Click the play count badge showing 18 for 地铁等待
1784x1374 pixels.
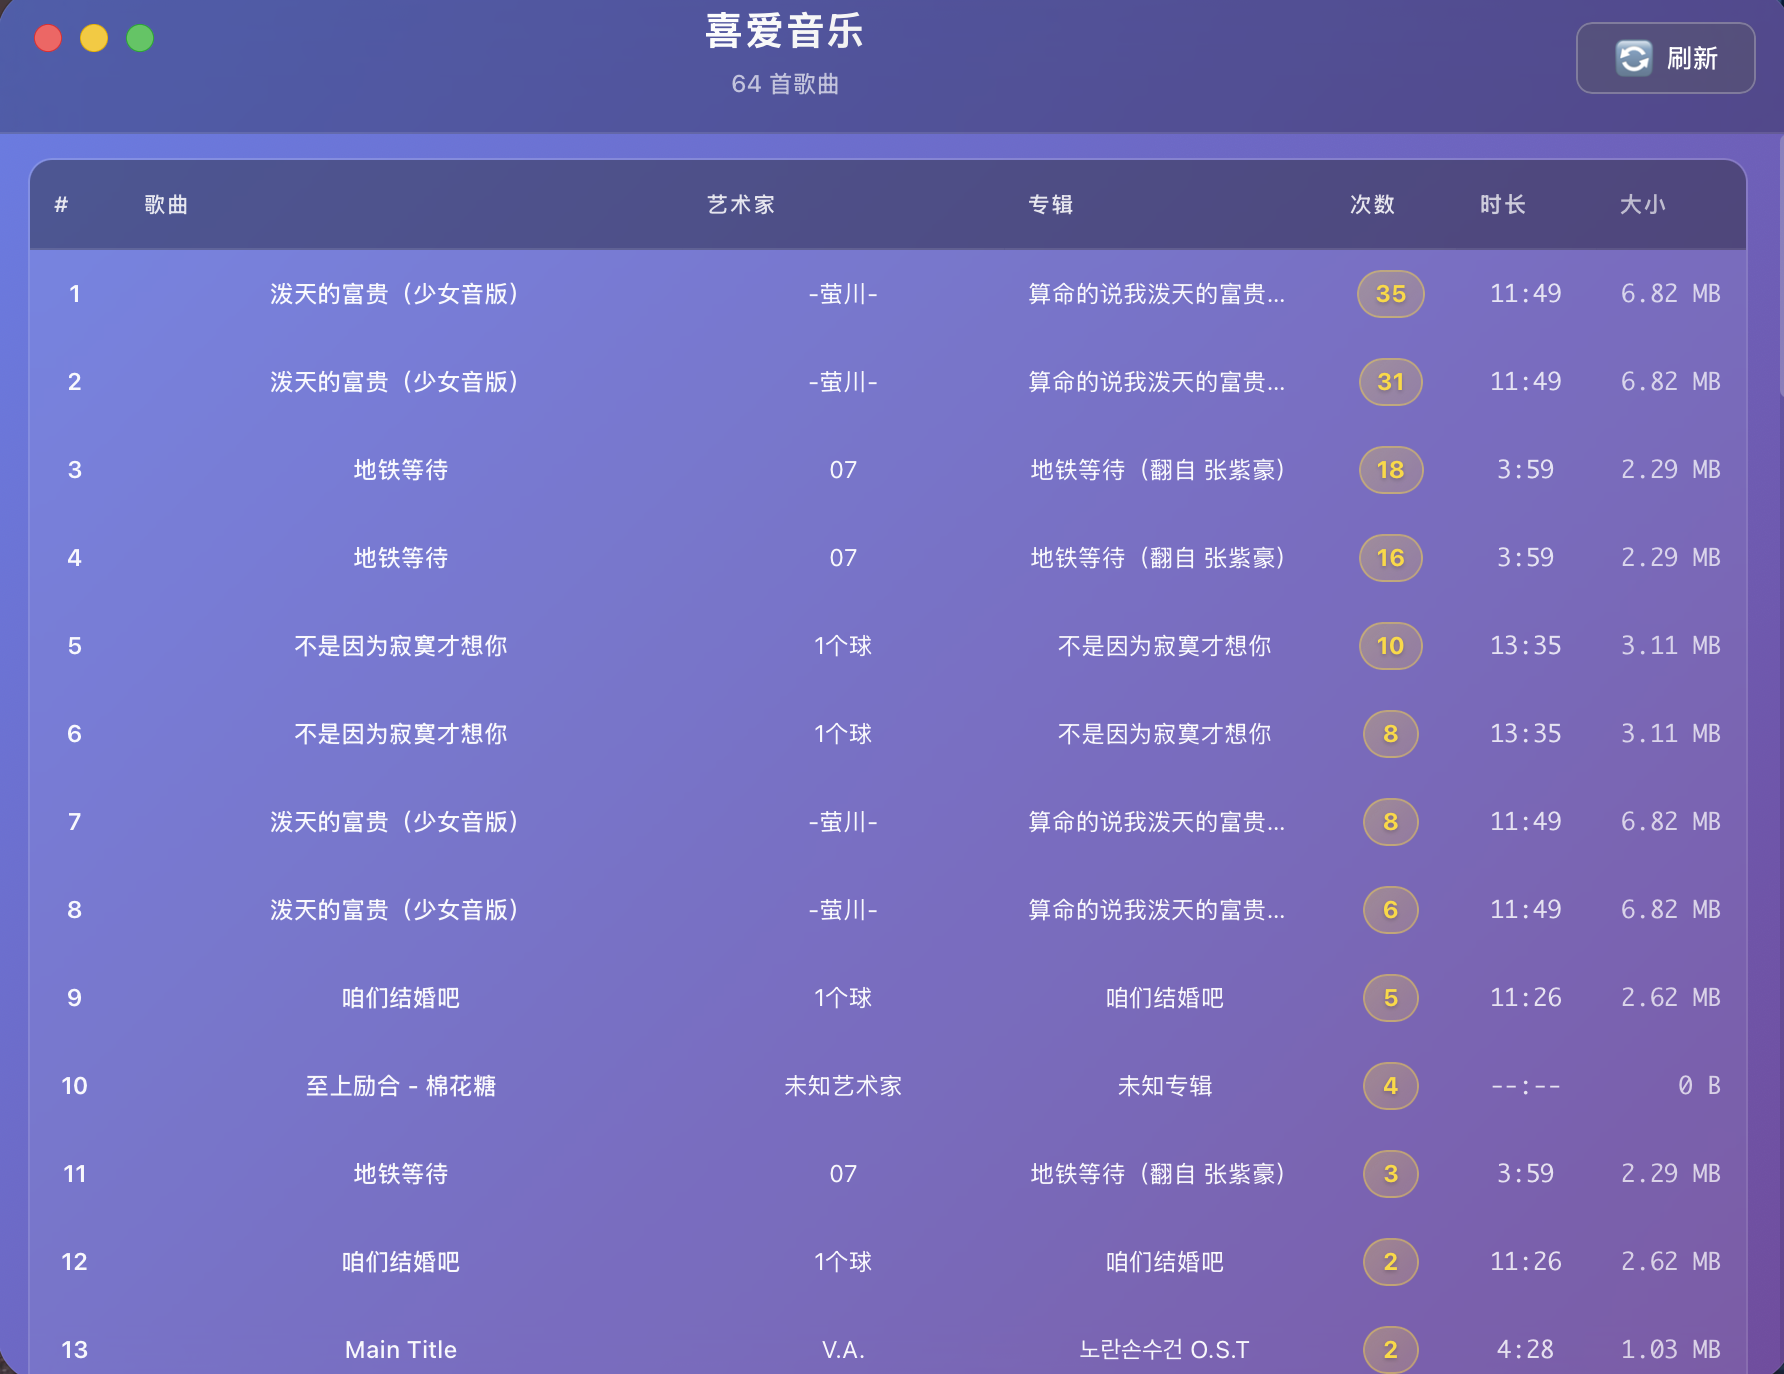pyautogui.click(x=1390, y=469)
